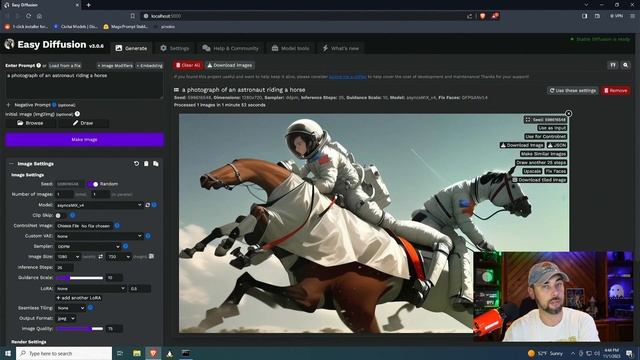The image size is (640, 360).
Task: Open the Sampler dropdown
Action: point(88,246)
